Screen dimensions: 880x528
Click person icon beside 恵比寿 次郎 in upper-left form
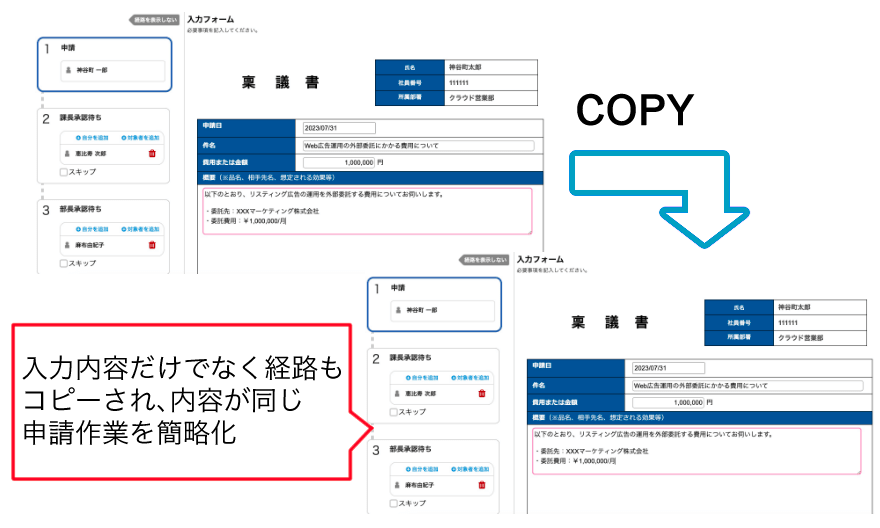(67, 153)
